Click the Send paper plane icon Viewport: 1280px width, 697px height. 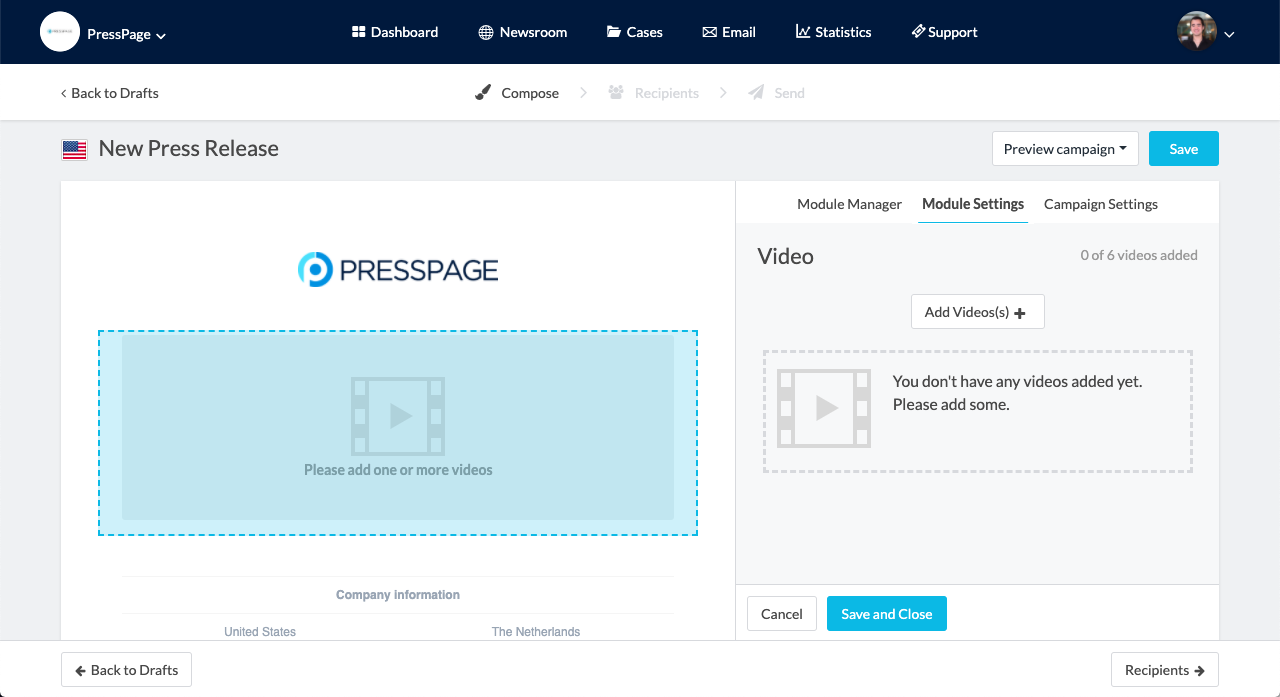click(756, 93)
